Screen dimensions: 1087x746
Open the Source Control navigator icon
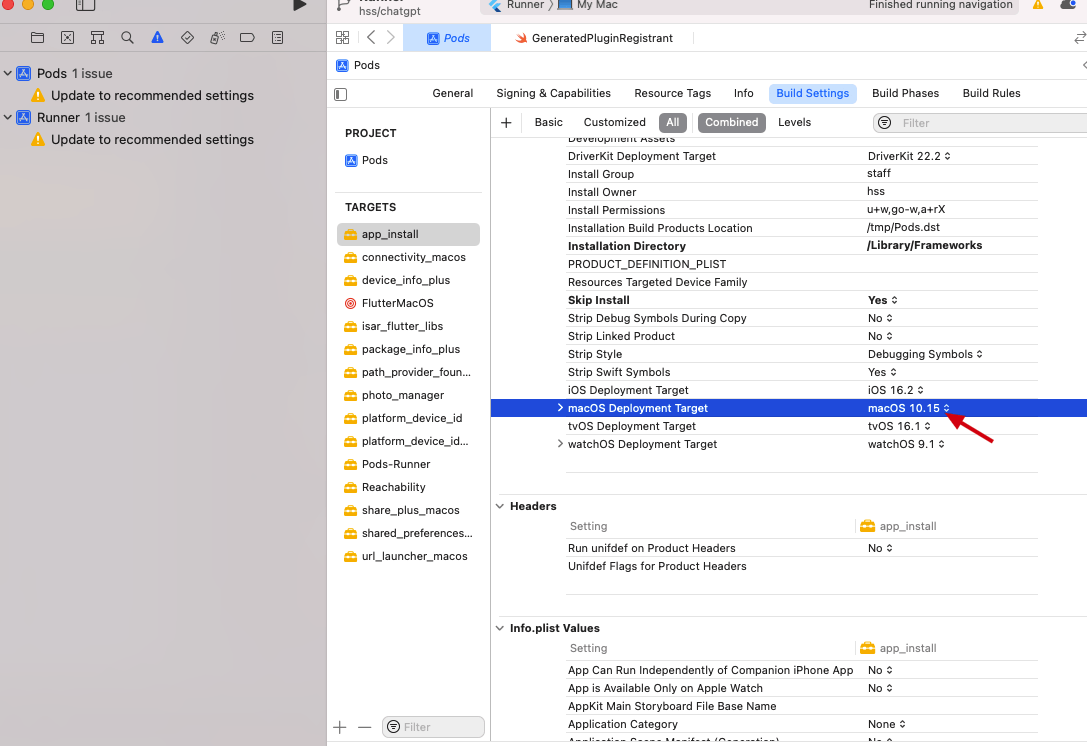click(x=67, y=37)
